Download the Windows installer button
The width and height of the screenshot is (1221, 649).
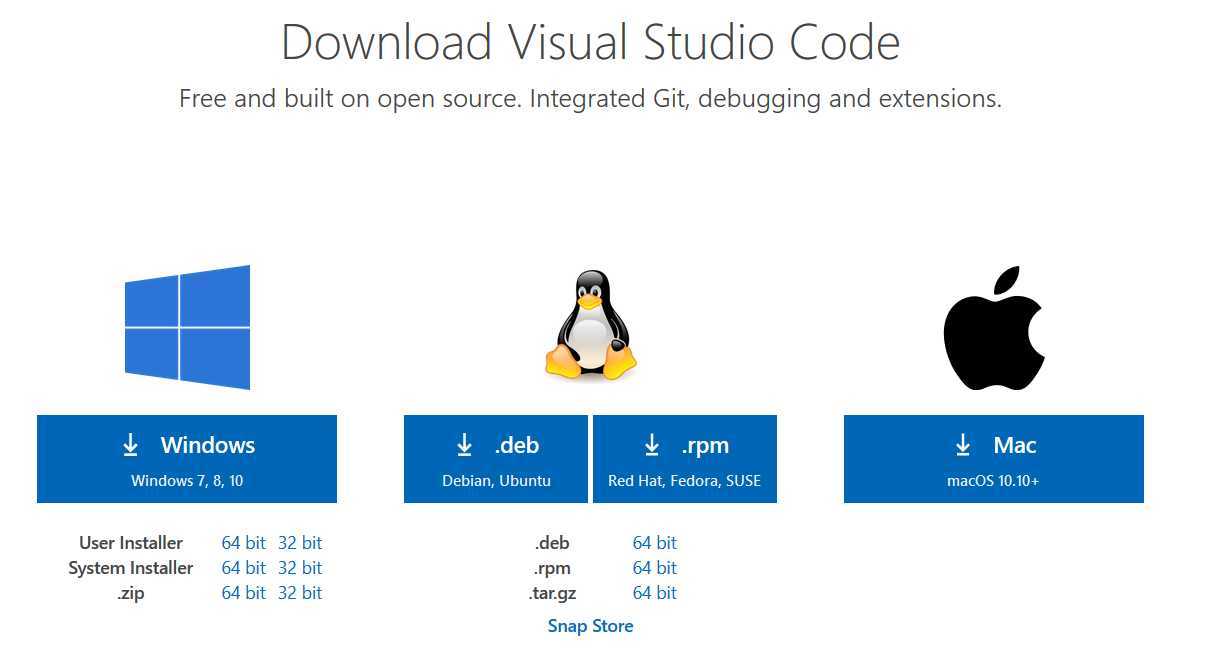point(187,459)
